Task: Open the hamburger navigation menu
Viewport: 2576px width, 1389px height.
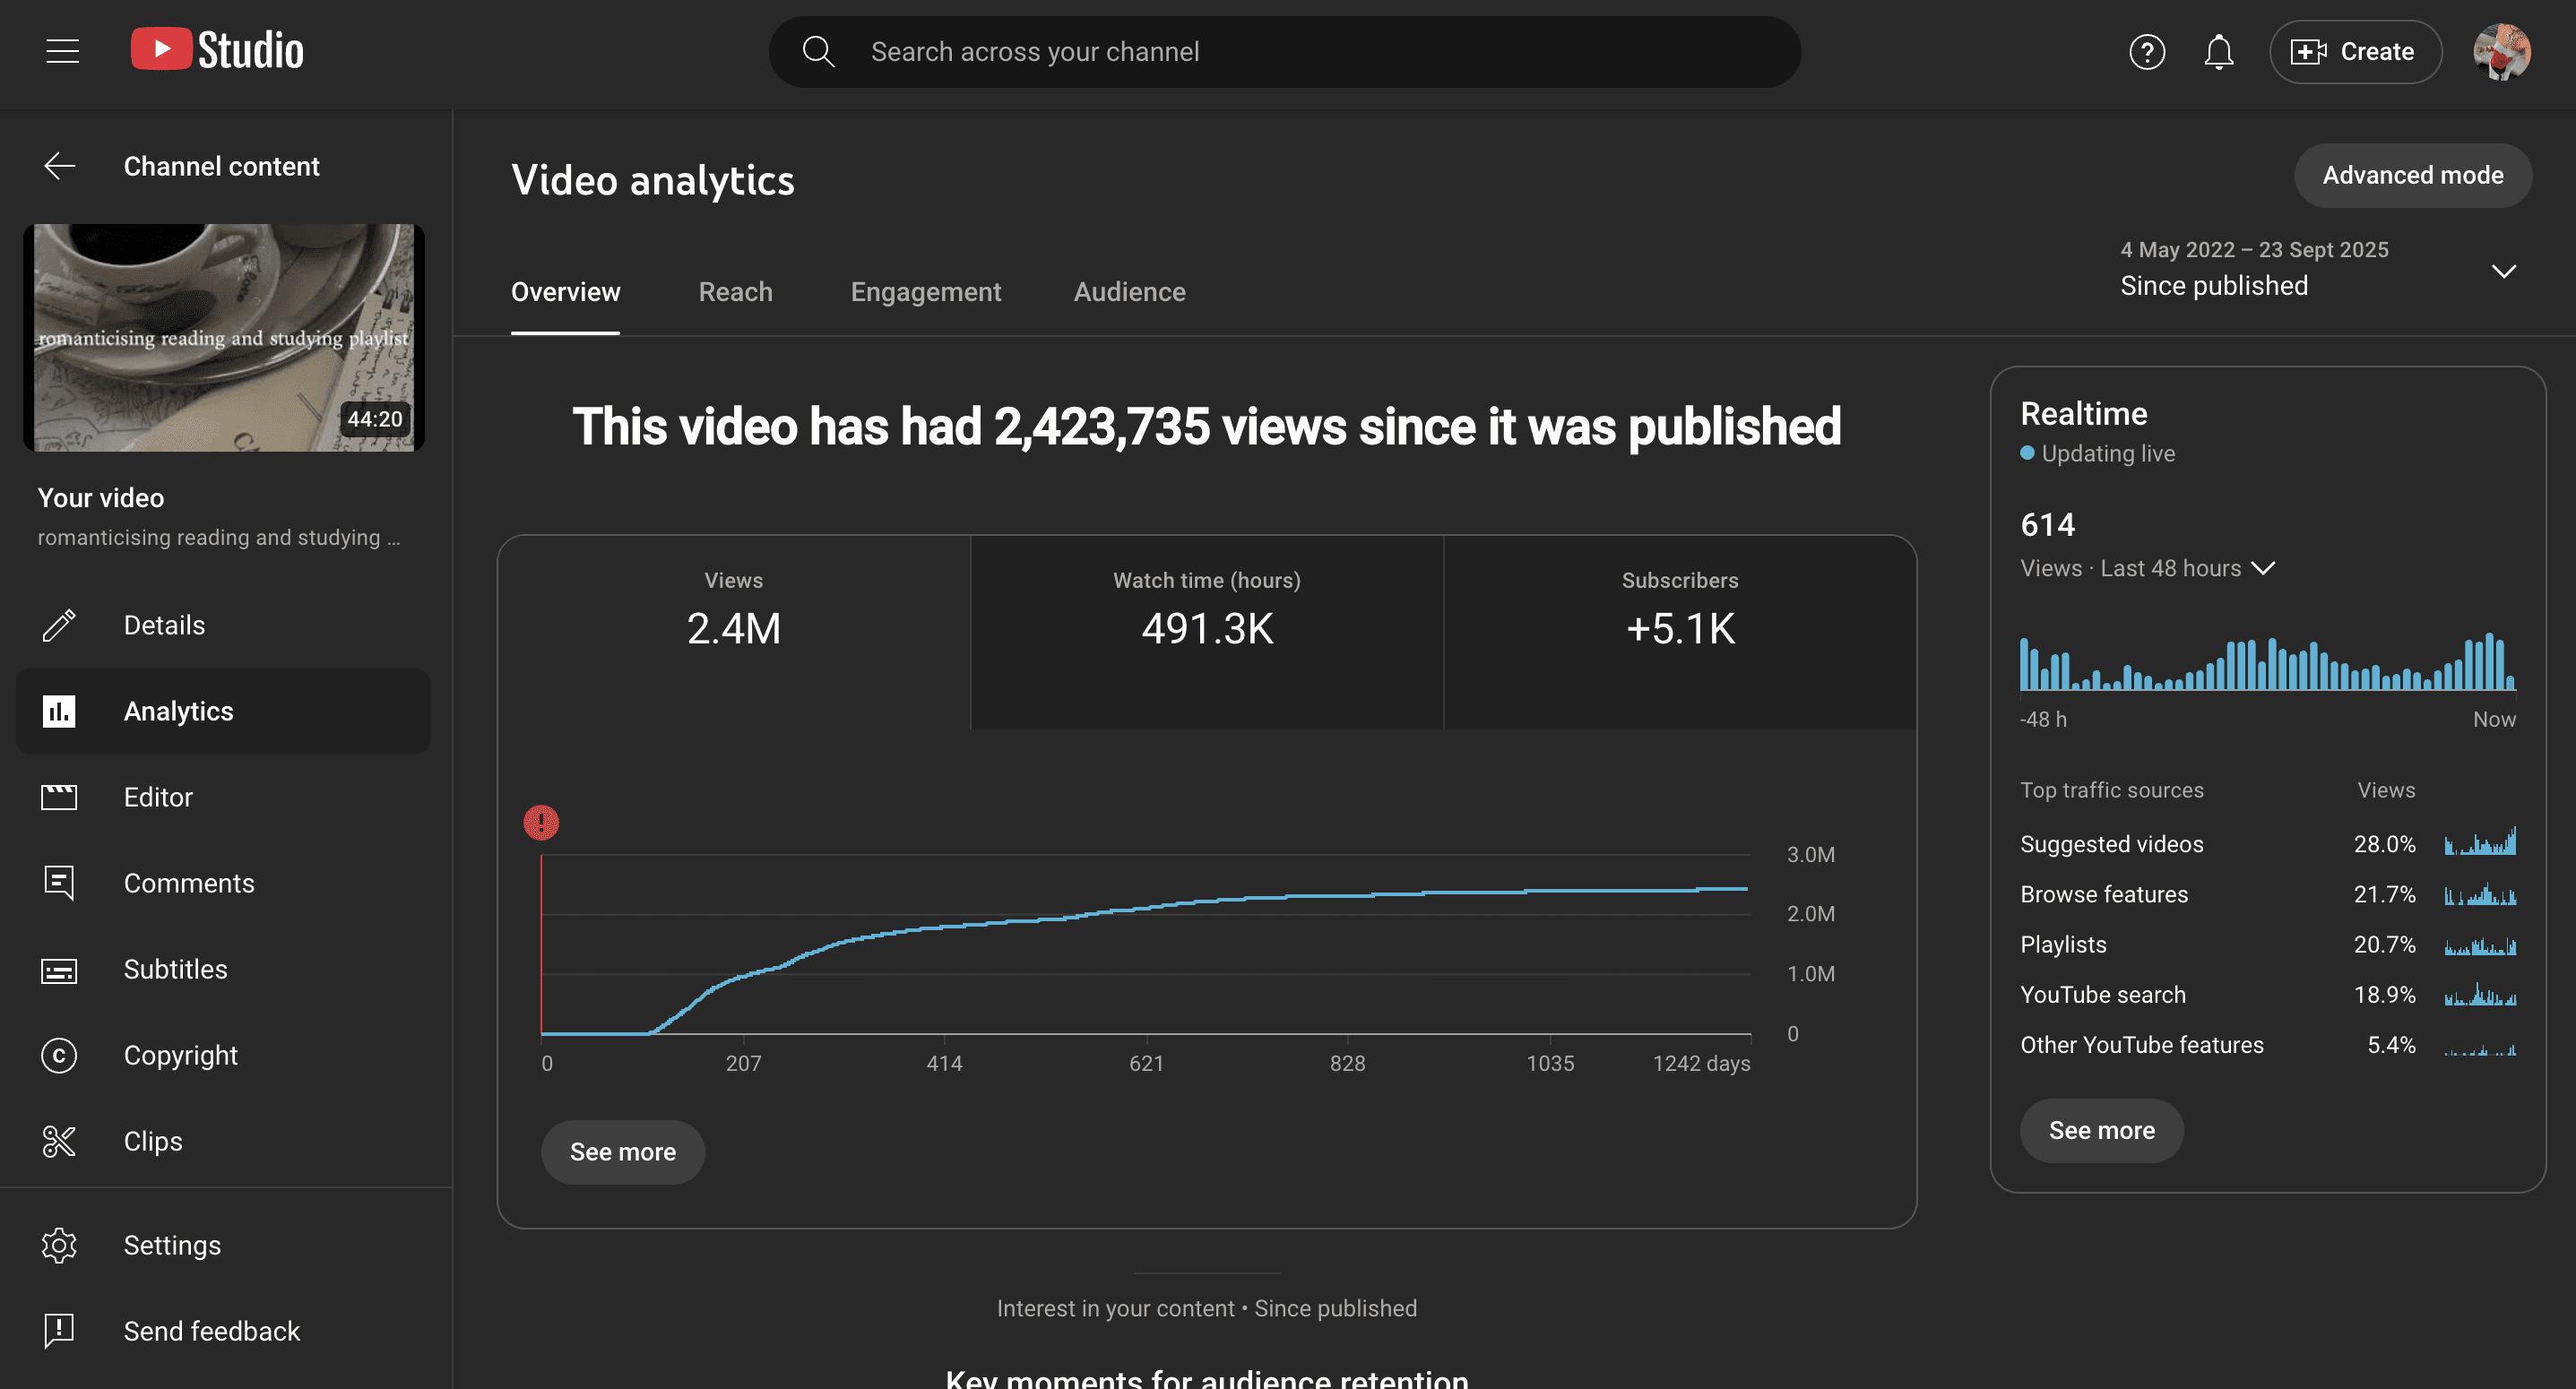Action: coord(62,51)
